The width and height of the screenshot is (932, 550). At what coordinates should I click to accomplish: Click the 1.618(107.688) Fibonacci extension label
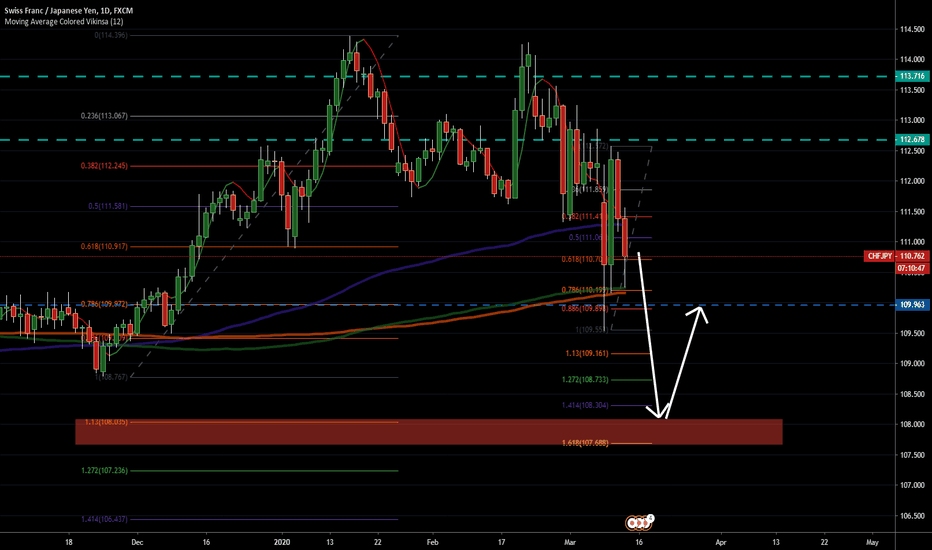pyautogui.click(x=585, y=442)
